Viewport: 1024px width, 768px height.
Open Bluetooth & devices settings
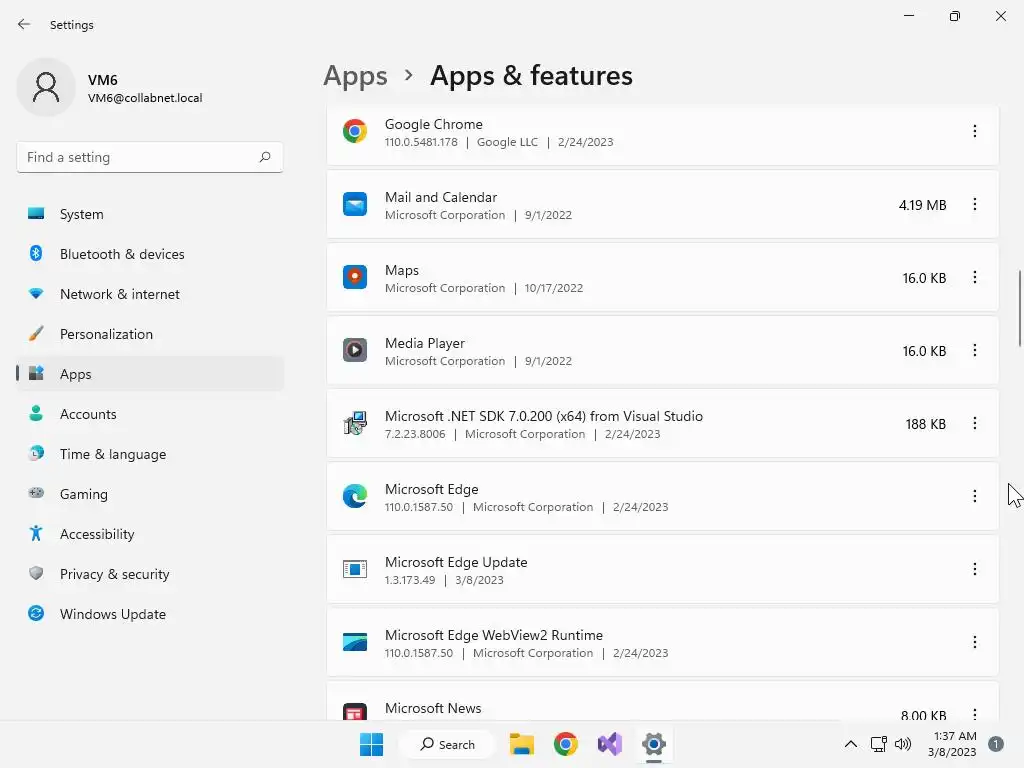pyautogui.click(x=122, y=254)
